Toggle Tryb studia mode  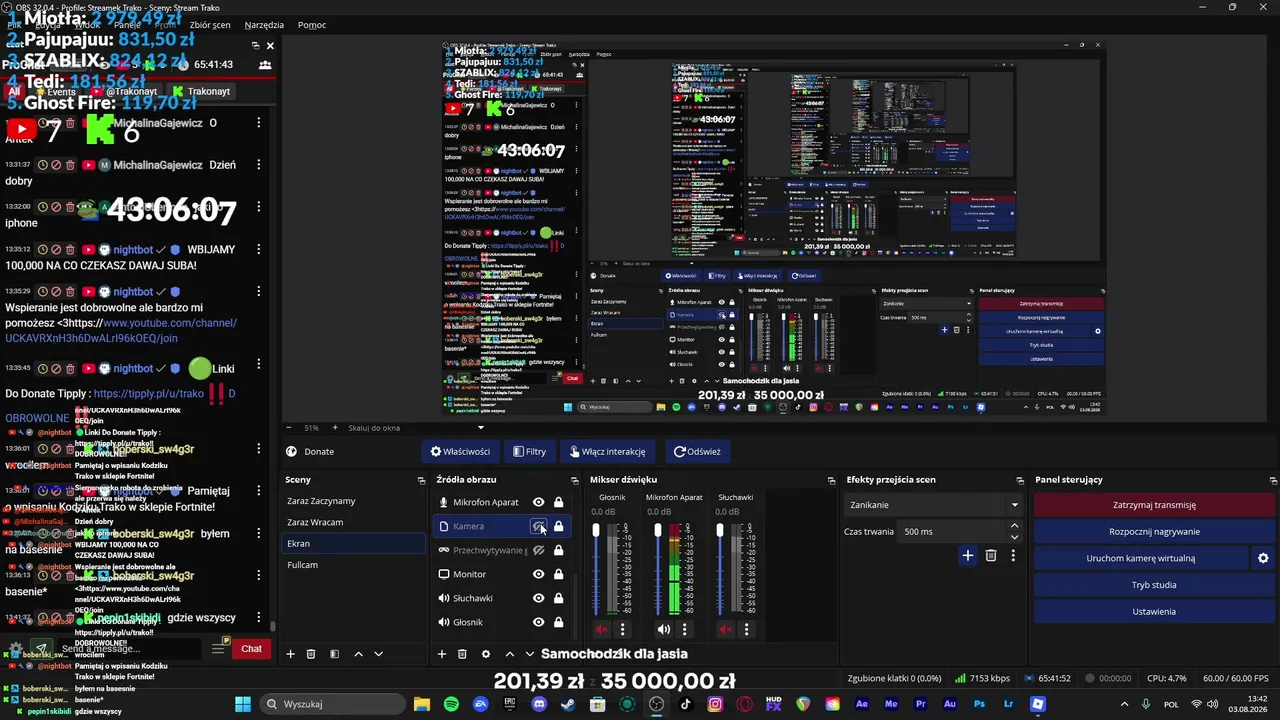point(1154,585)
